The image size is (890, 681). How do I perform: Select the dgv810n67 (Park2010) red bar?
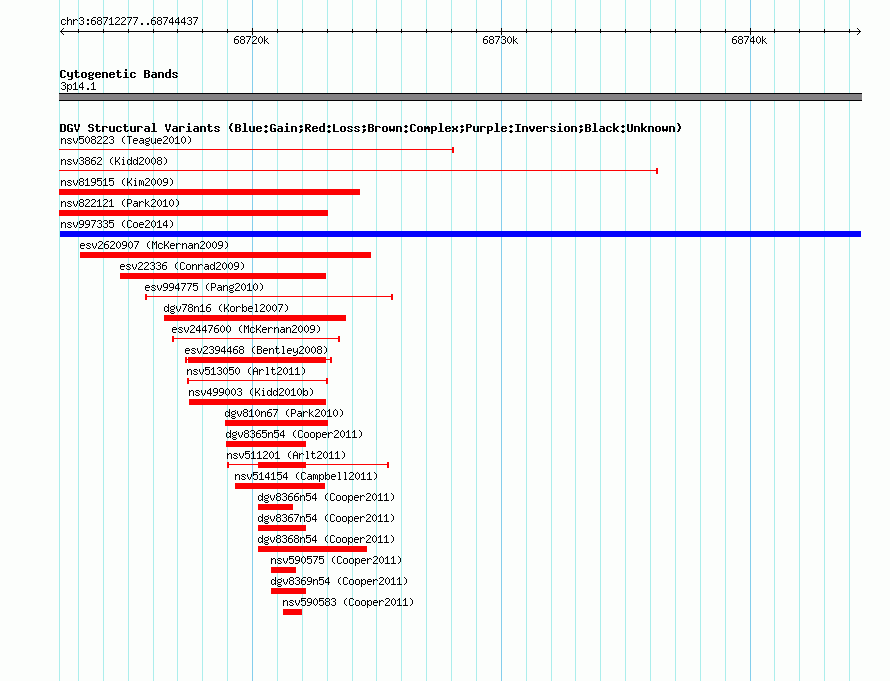click(276, 423)
